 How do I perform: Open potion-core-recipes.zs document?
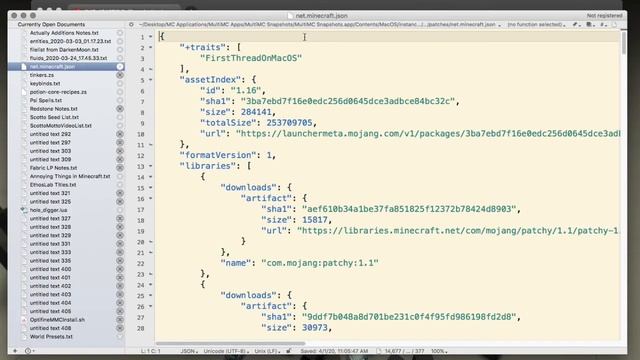[58, 92]
